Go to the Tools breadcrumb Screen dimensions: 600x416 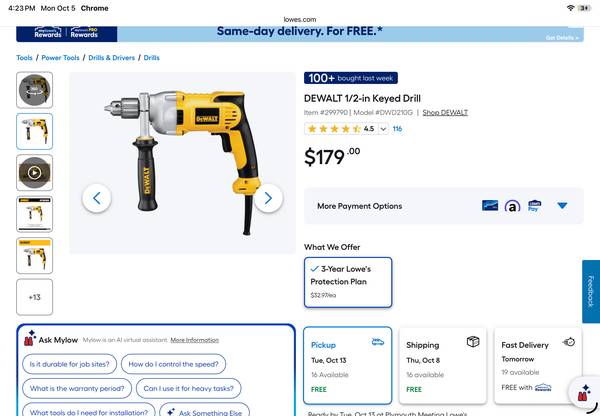click(x=24, y=58)
